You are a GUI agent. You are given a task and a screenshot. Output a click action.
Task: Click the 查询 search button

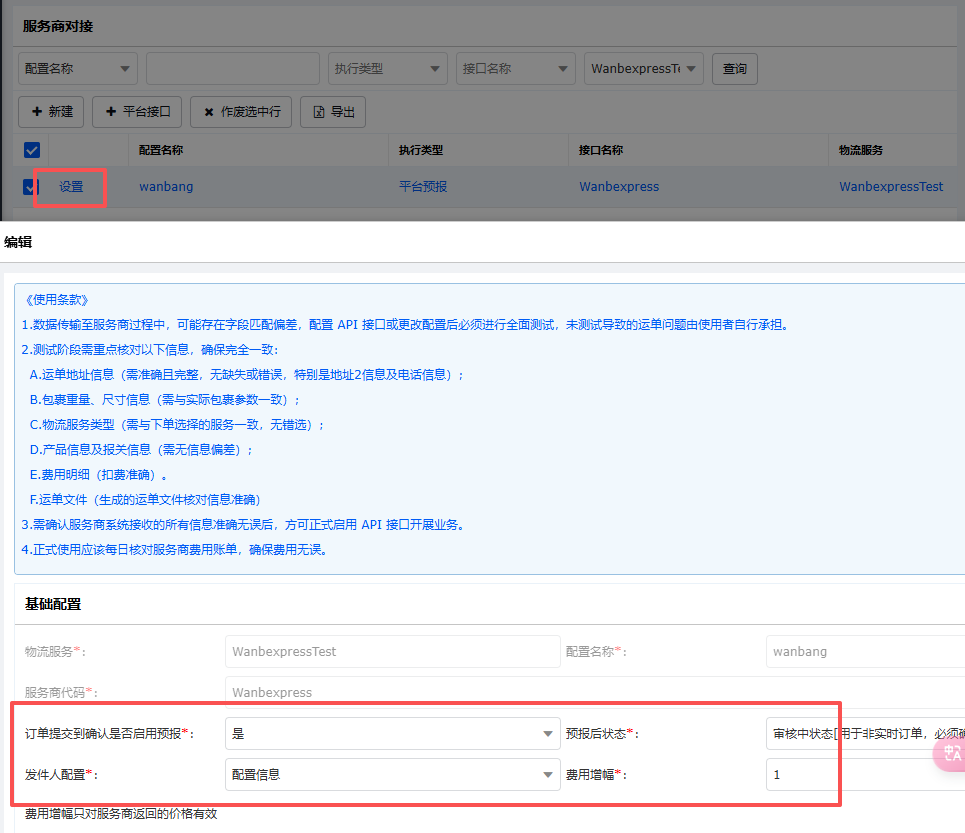(735, 69)
